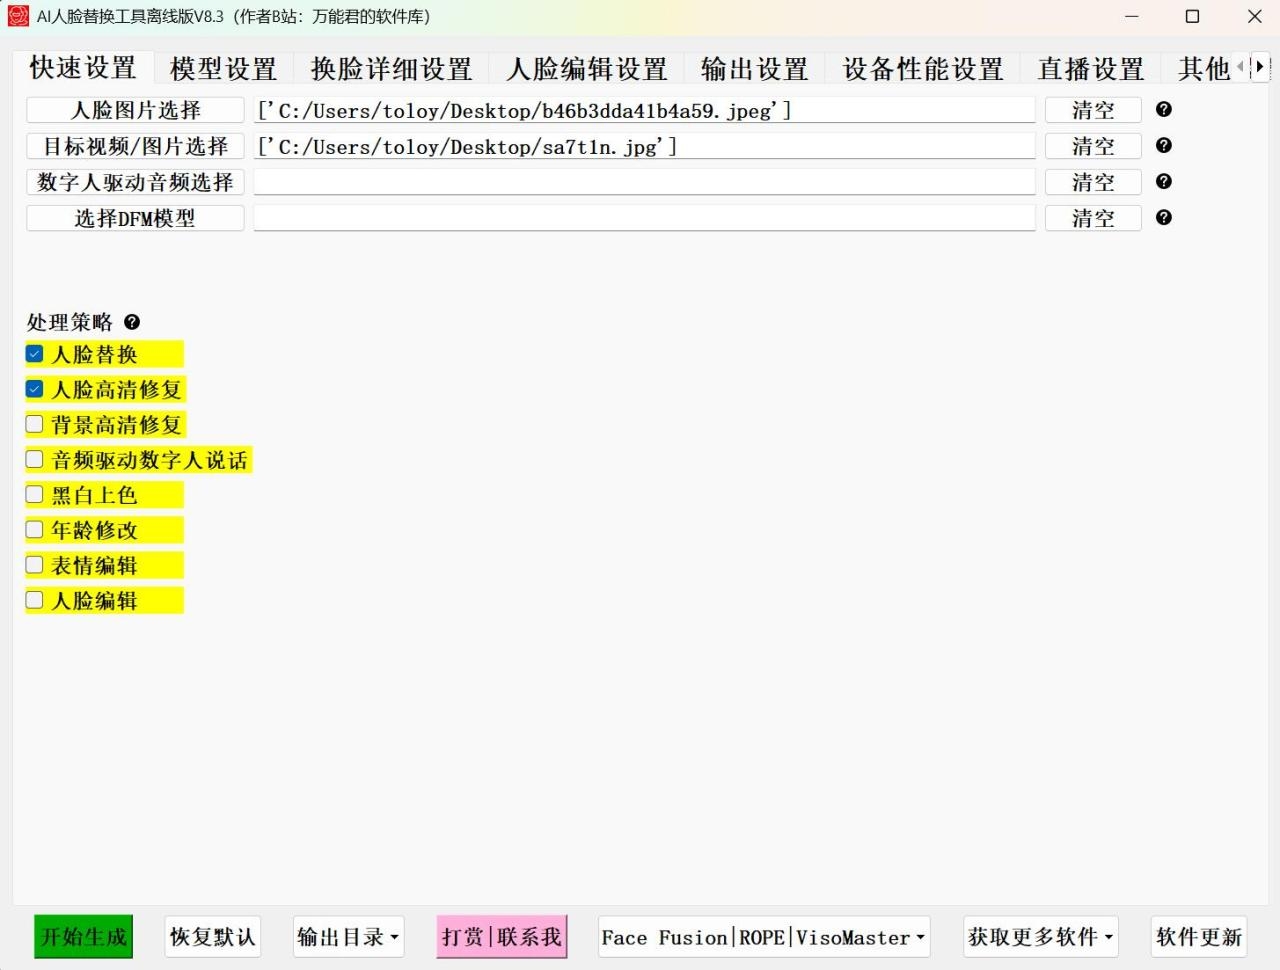
Task: Click help icon next to 人脸图片选择 row
Action: click(1163, 109)
